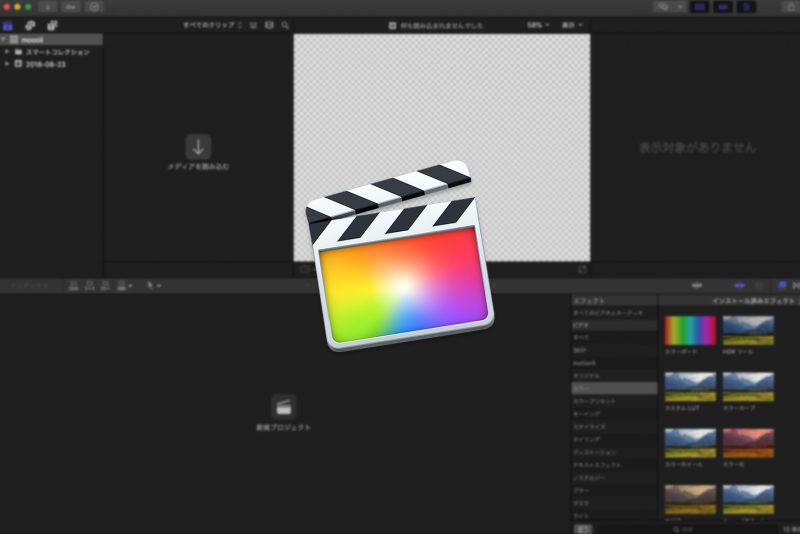Click the import media down-arrow icon in top toolbar

(x=47, y=7)
